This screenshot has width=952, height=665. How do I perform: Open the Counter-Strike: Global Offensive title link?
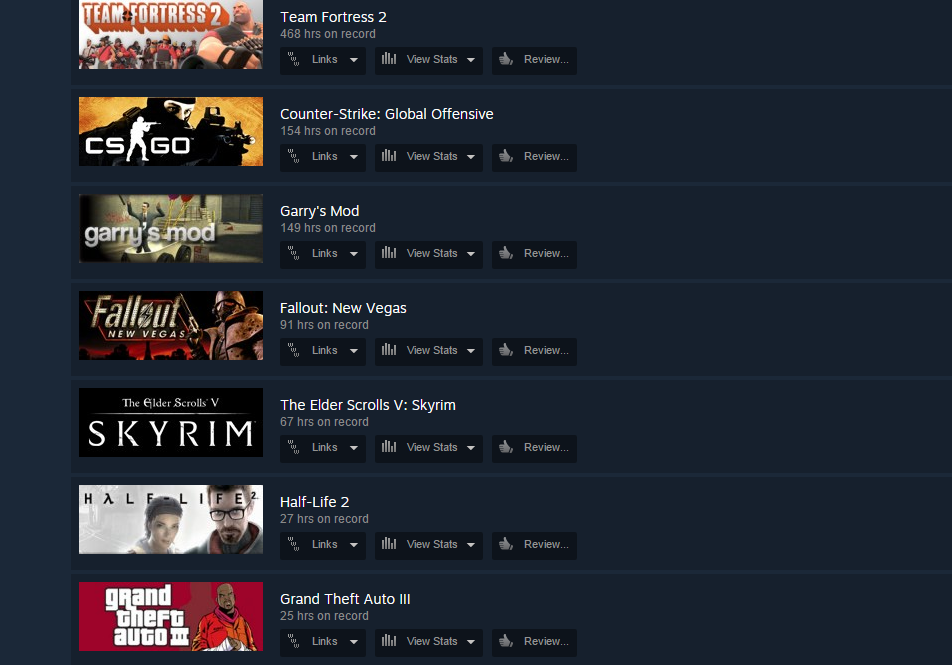pos(386,114)
